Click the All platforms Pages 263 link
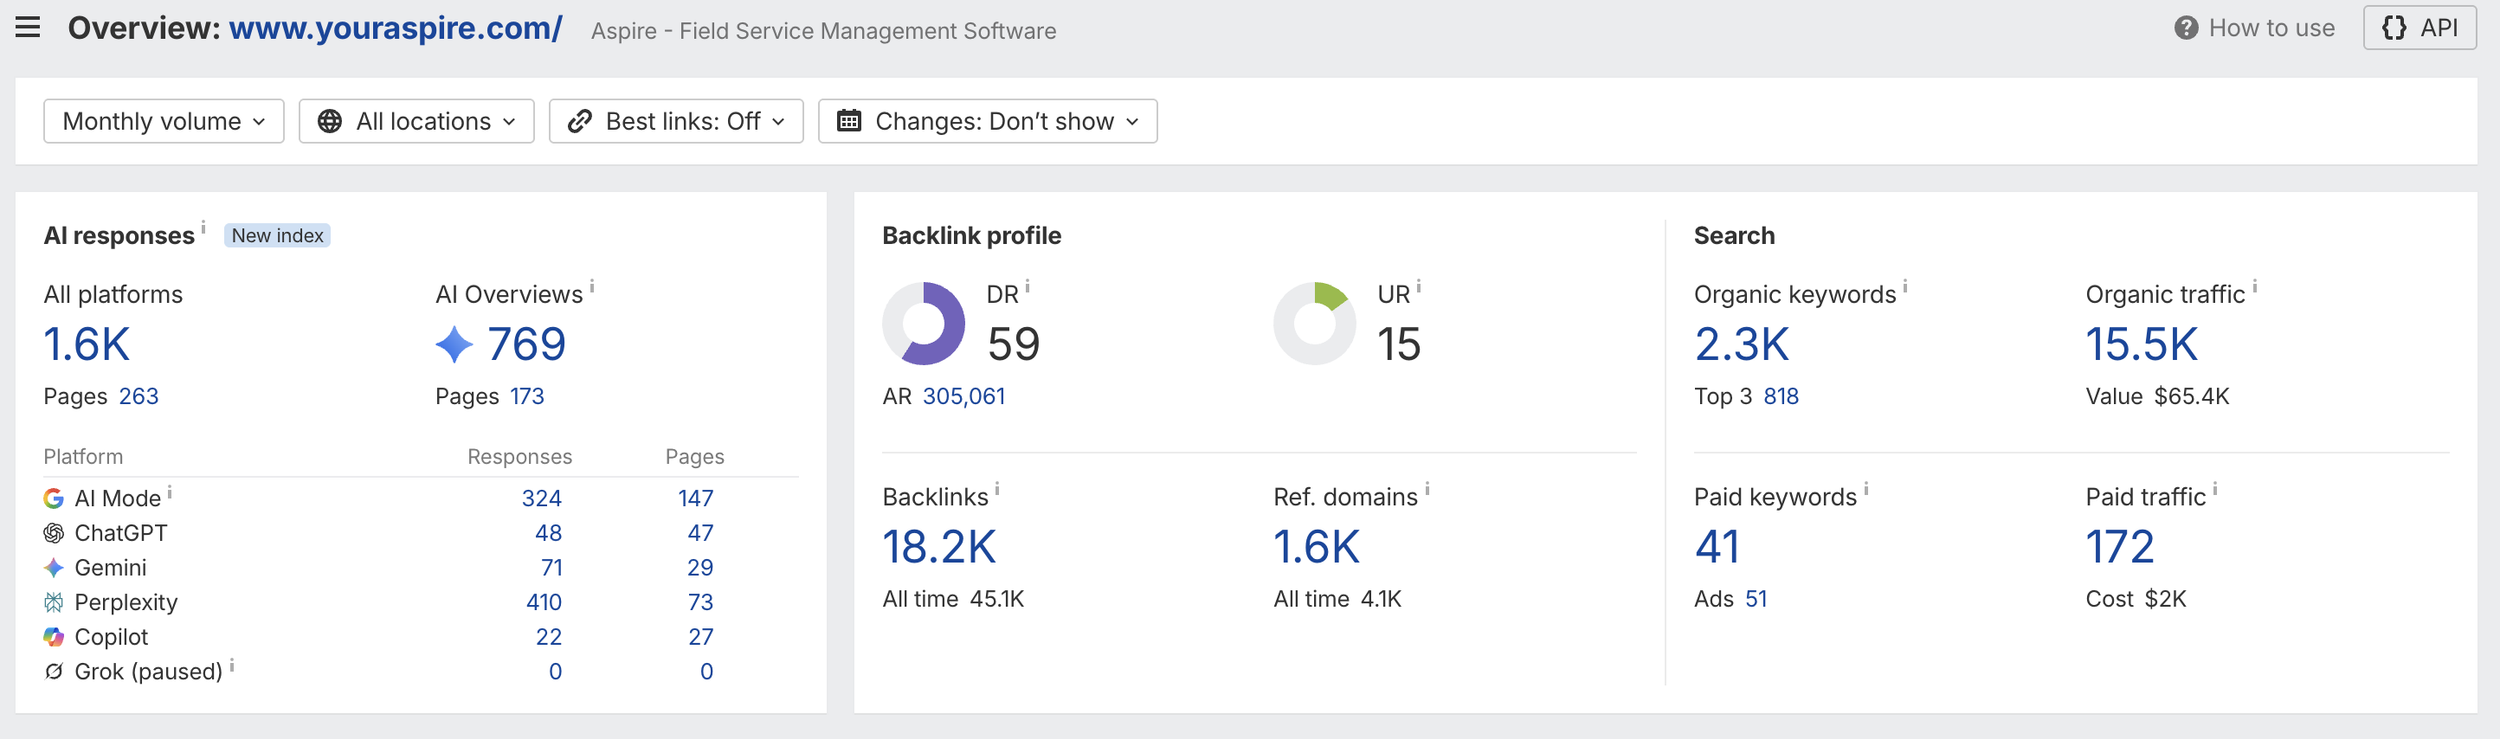This screenshot has height=739, width=2500. click(x=139, y=396)
